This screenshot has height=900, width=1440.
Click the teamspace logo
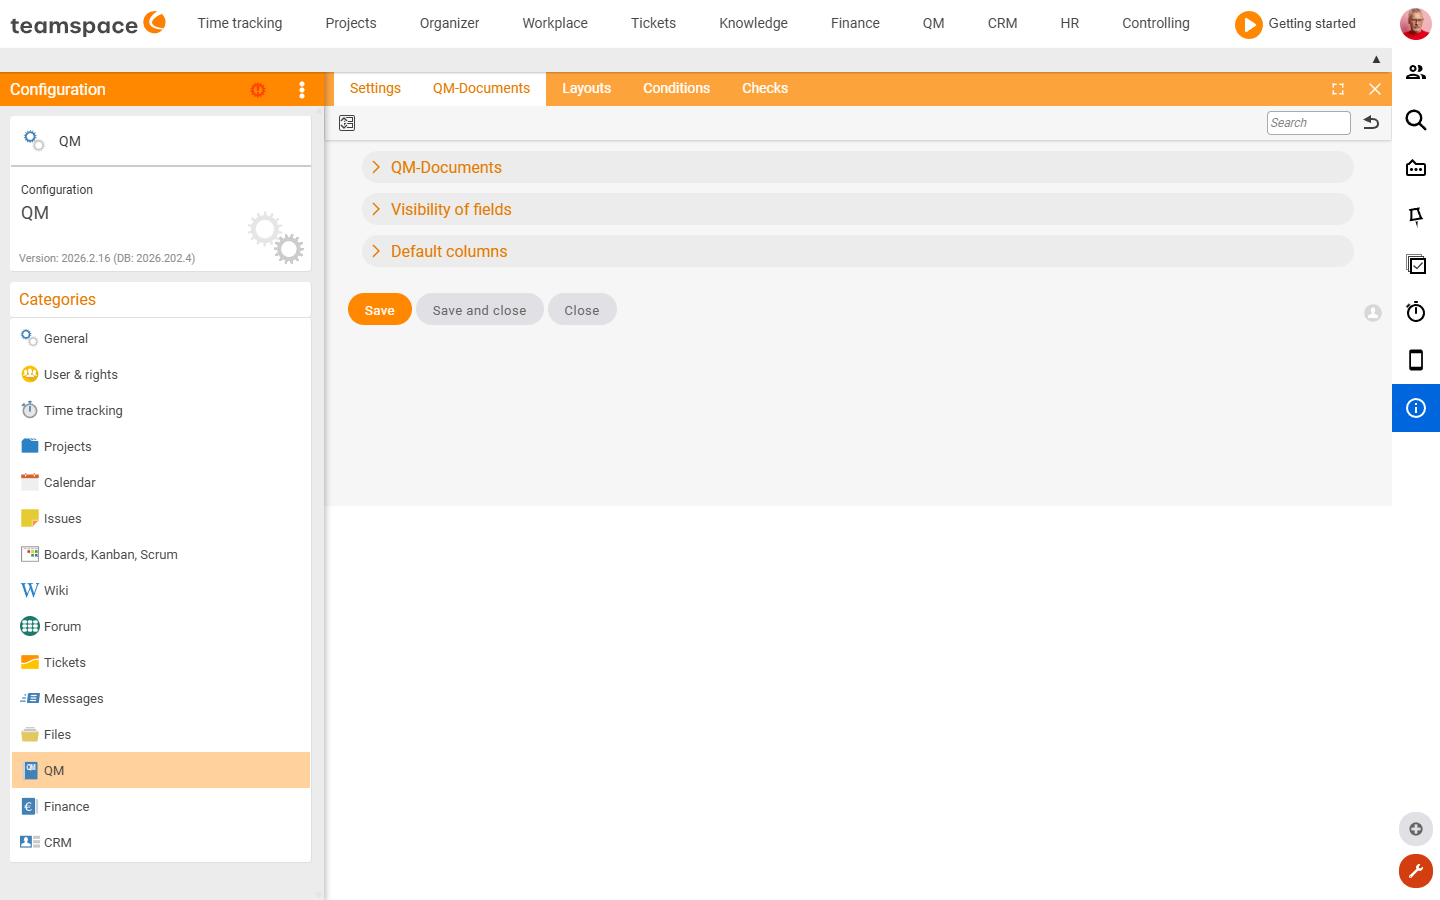coord(88,23)
